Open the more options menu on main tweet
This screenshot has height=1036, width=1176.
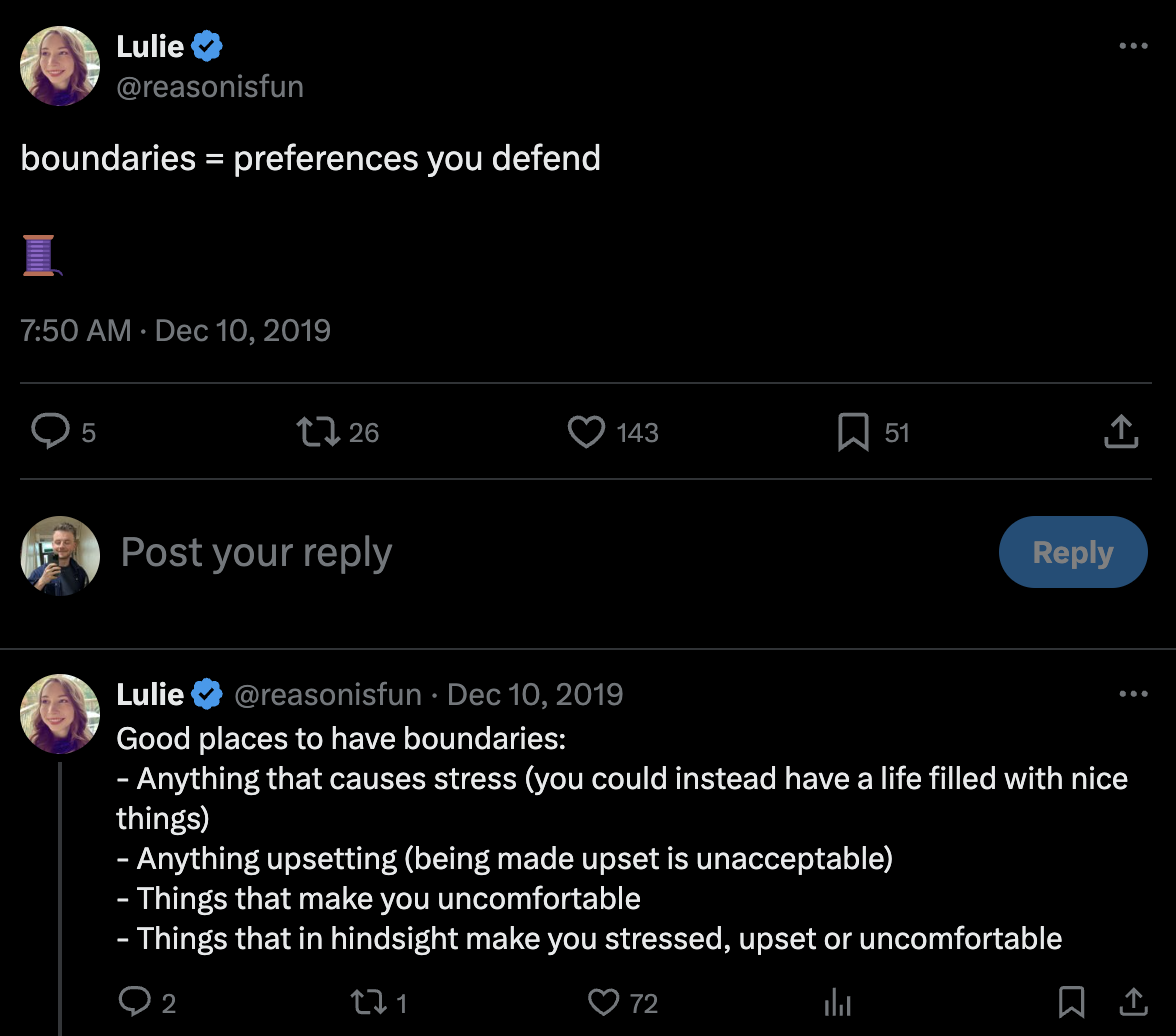[1133, 46]
